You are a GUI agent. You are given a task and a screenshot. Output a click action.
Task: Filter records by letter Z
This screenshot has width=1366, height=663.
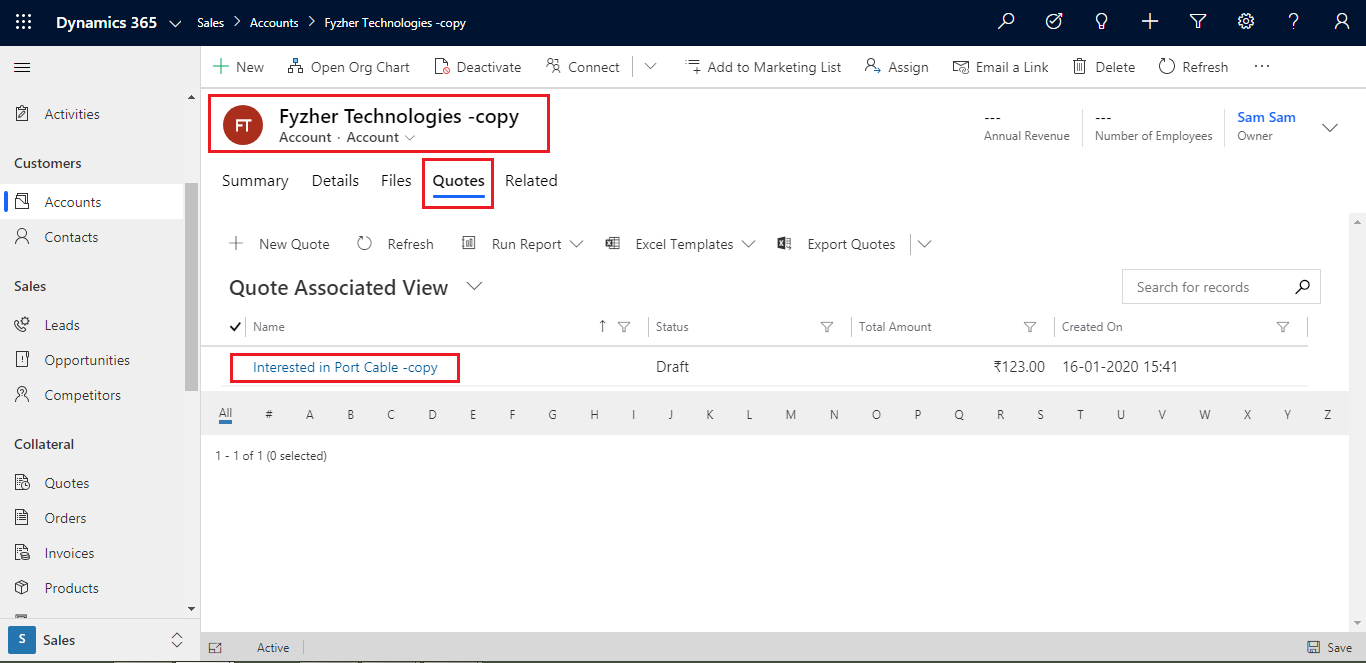coord(1327,415)
